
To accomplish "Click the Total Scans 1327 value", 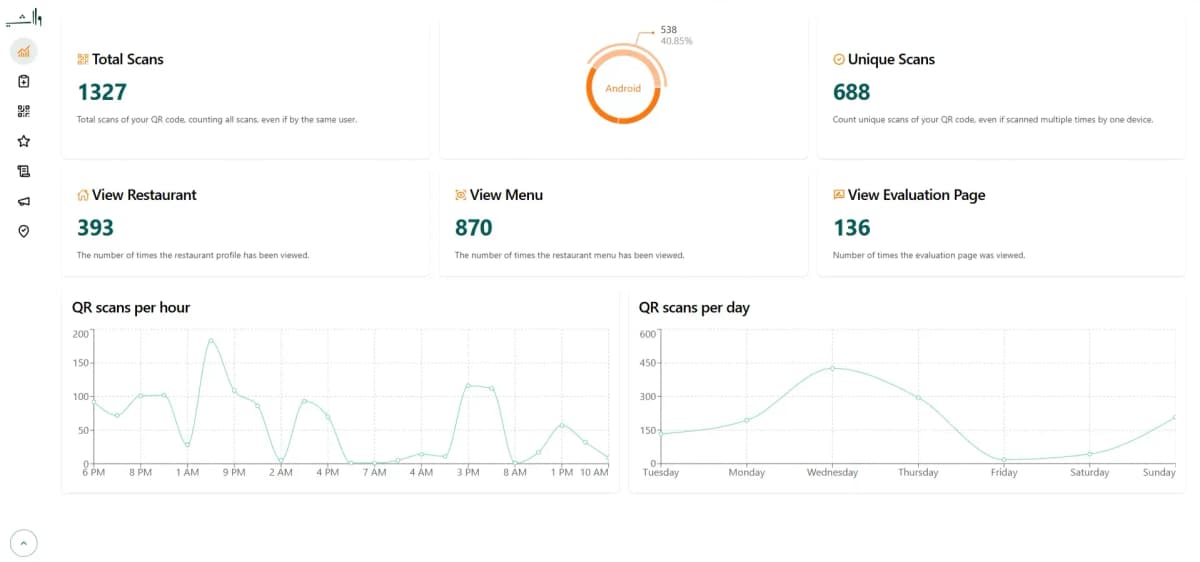I will [x=102, y=92].
